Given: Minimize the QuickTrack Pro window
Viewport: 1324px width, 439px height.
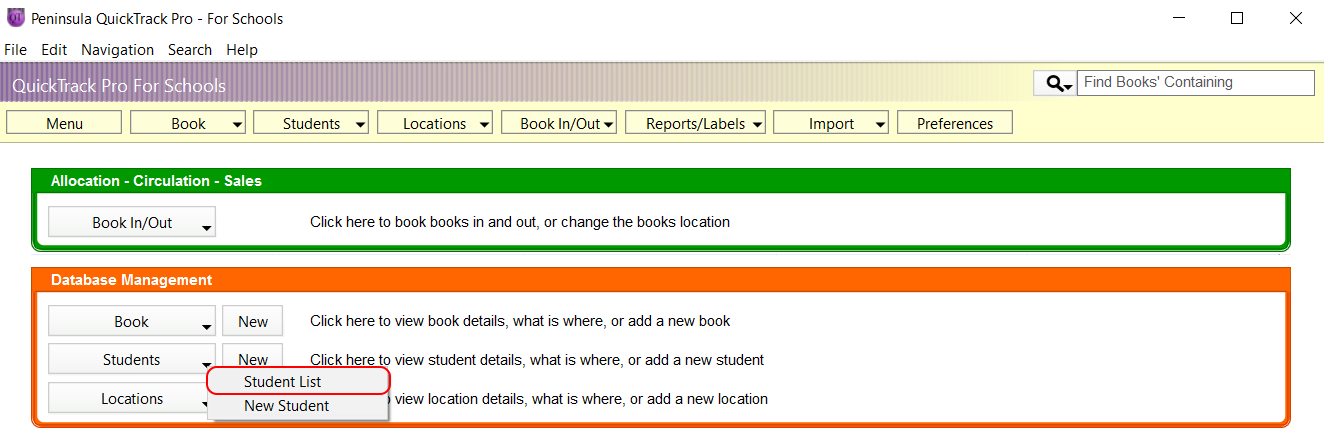Looking at the screenshot, I should (x=1180, y=18).
